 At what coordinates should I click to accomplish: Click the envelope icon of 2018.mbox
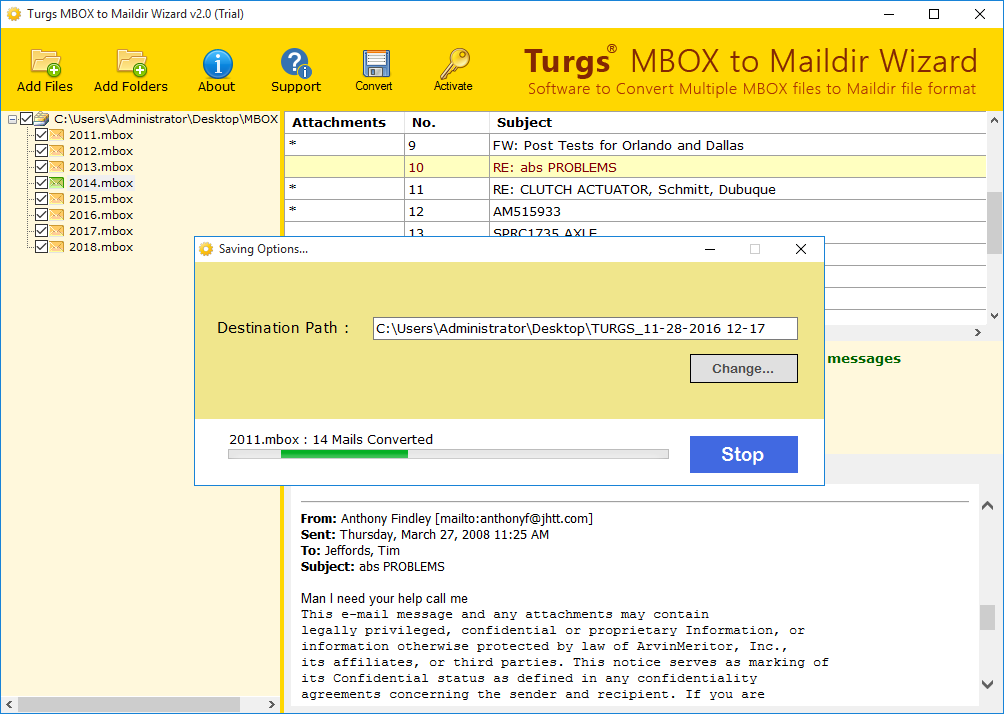57,247
